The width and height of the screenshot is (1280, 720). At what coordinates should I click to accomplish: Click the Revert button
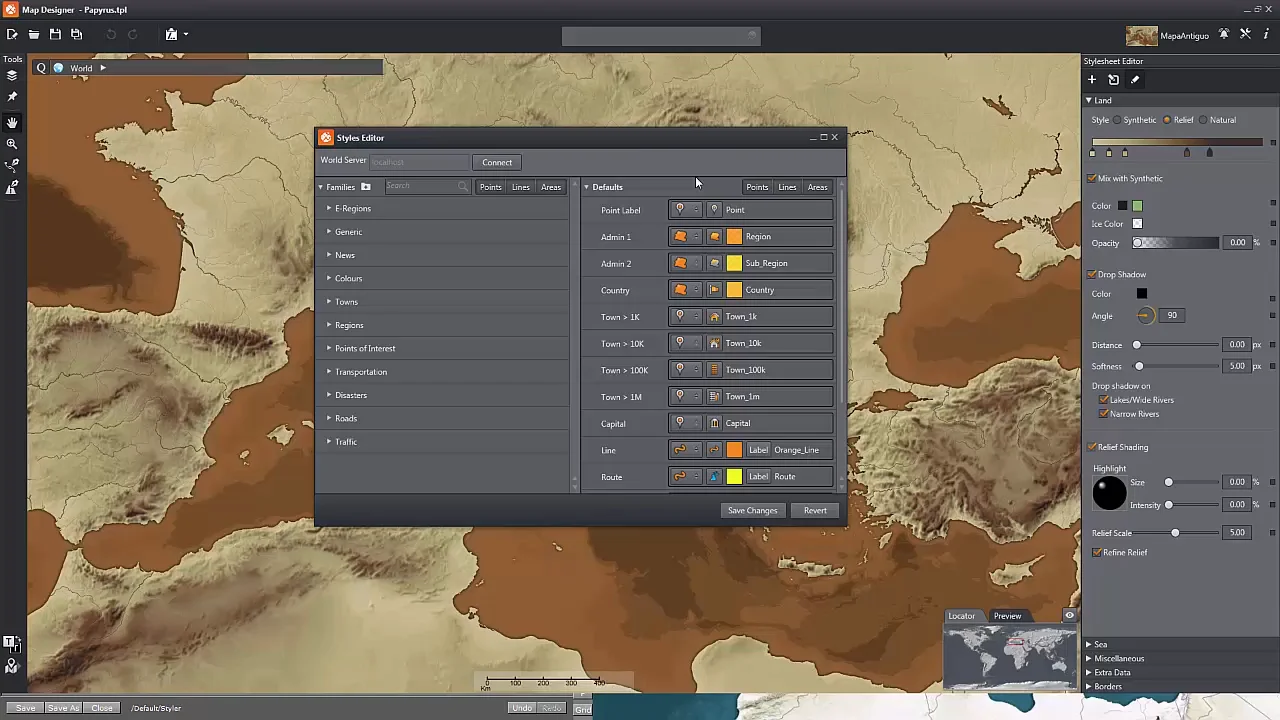point(815,510)
